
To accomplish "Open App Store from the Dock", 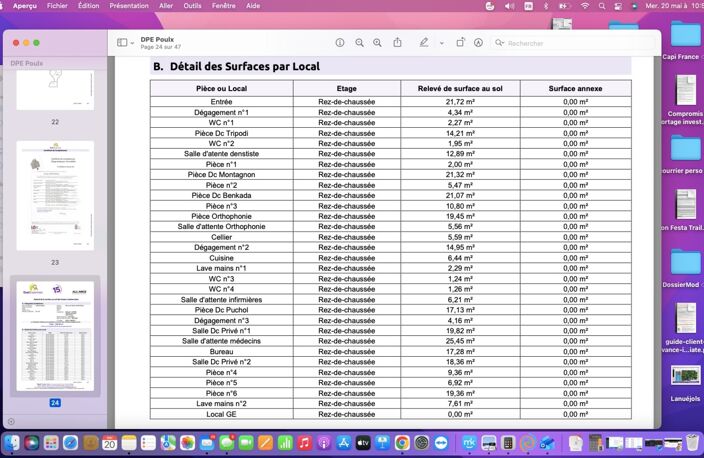I will (x=343, y=443).
